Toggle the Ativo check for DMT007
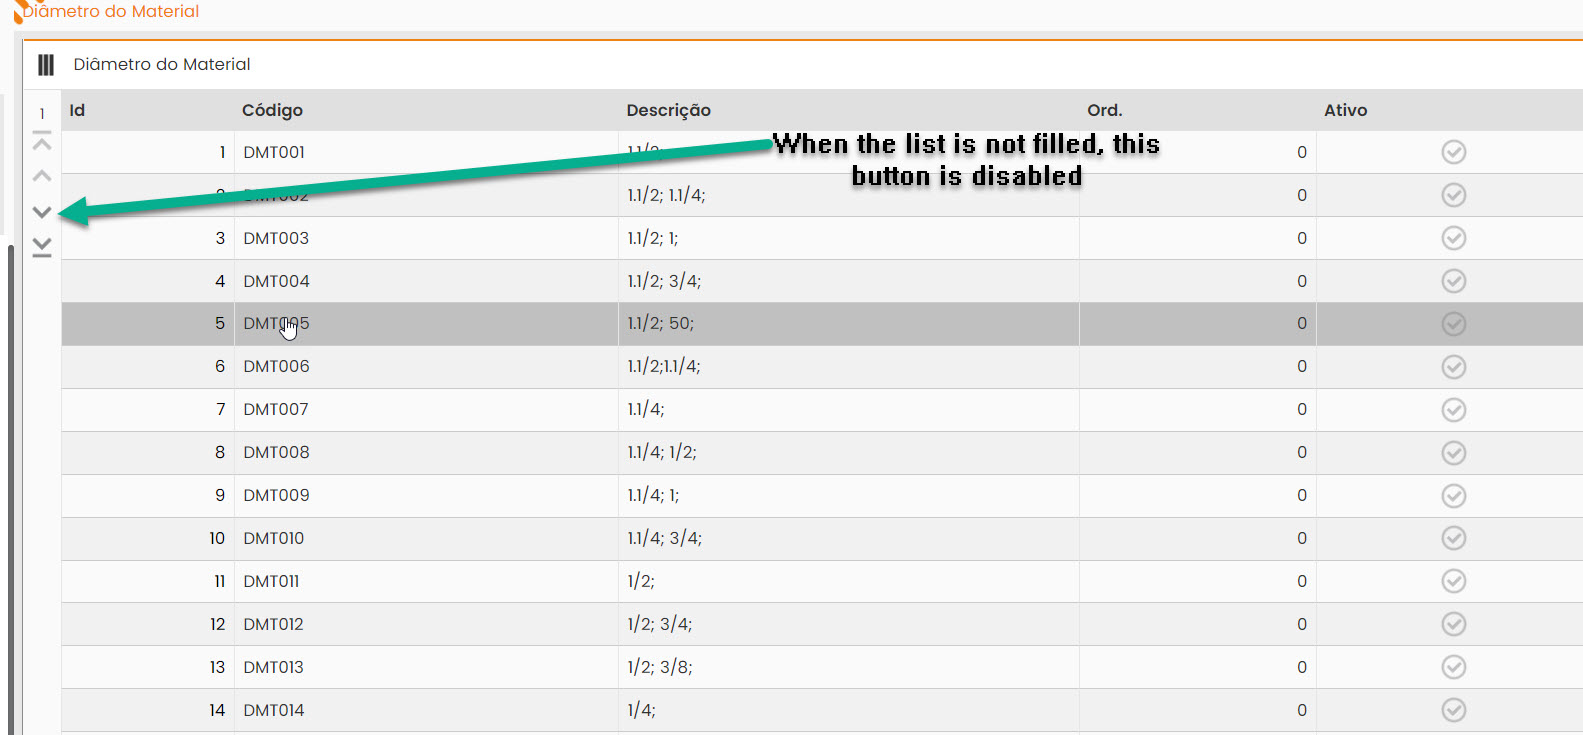Viewport: 1583px width, 735px height. [x=1454, y=410]
